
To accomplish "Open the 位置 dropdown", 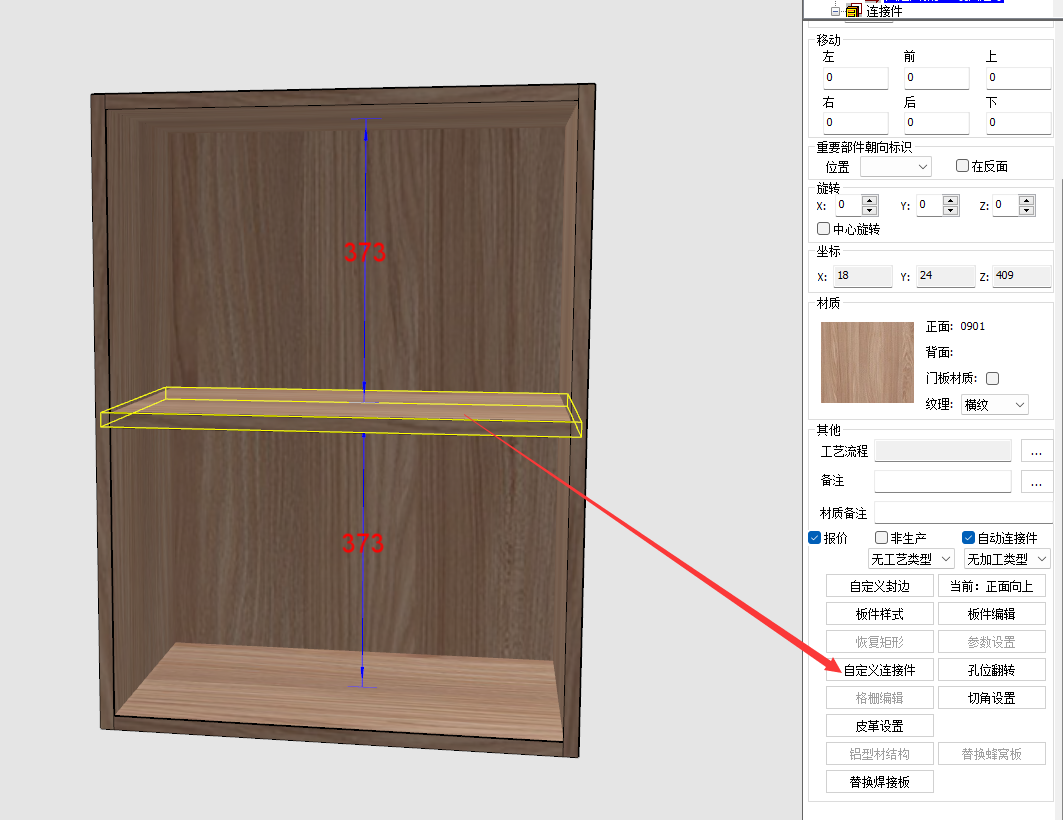I will tap(896, 166).
